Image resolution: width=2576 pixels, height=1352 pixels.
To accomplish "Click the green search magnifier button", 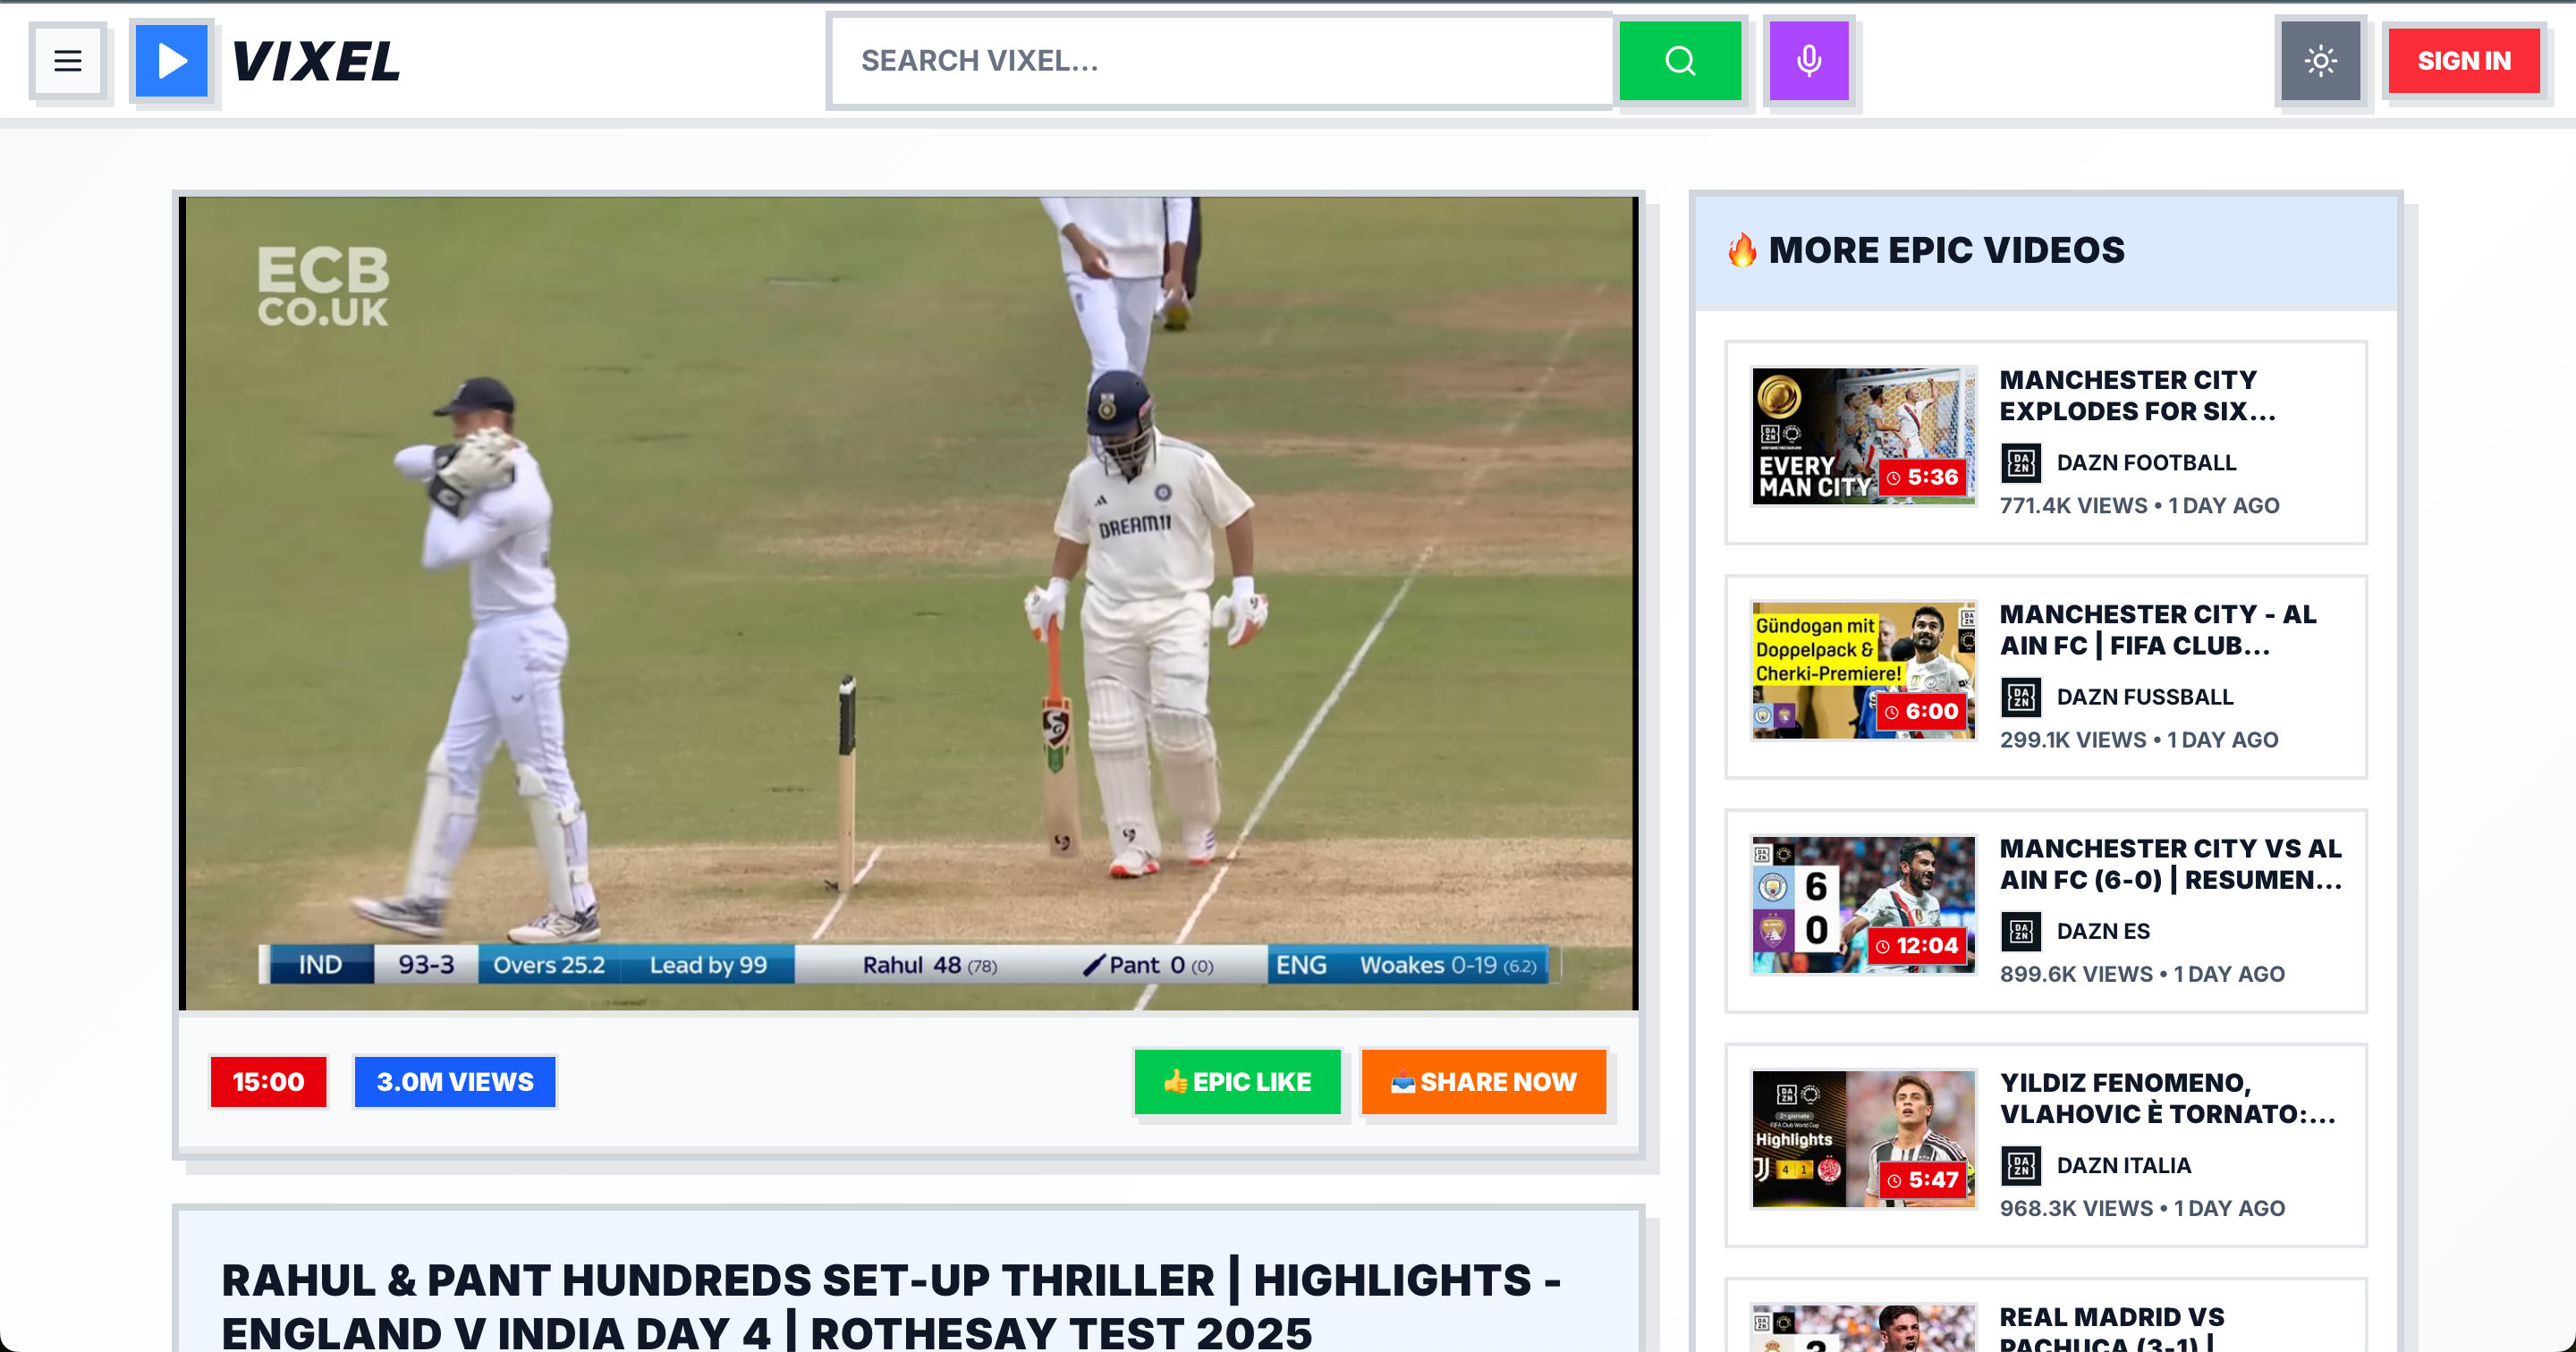I will [x=1680, y=61].
